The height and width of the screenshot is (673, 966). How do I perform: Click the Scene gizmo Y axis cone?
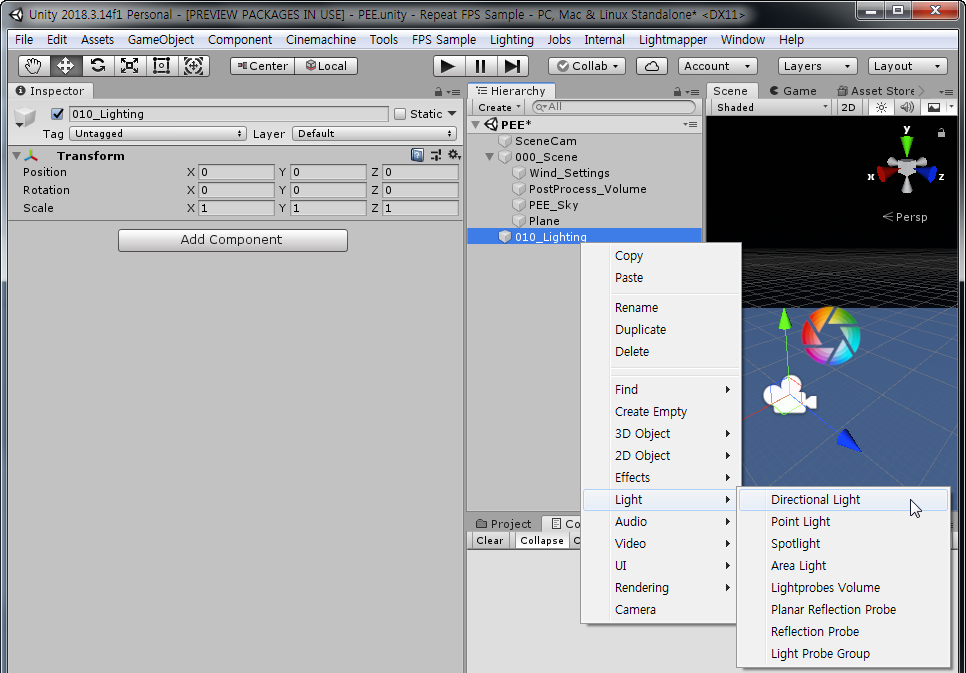[906, 145]
